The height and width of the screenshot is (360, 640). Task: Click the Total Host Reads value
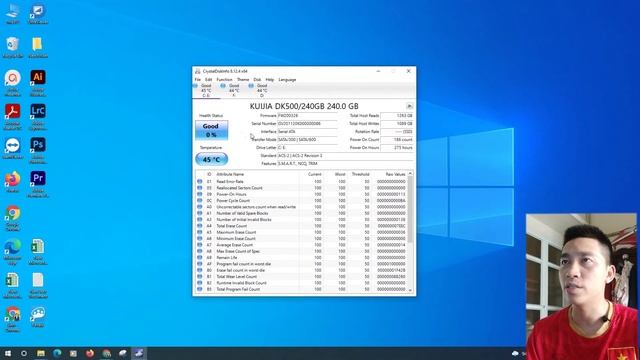coord(397,116)
